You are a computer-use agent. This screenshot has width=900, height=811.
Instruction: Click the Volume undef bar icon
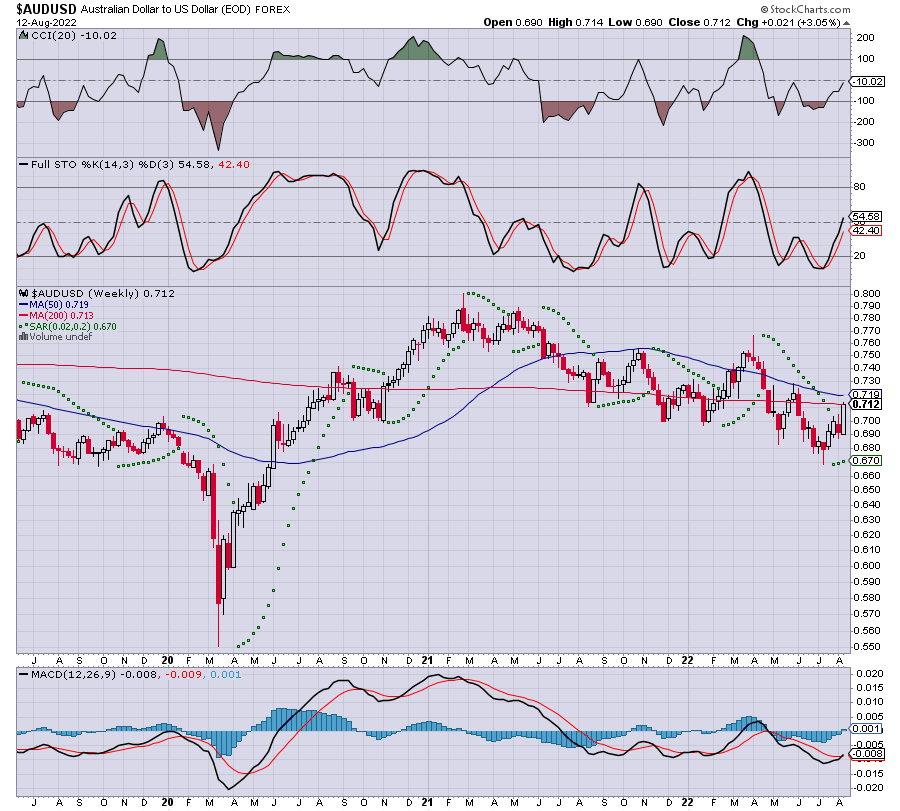tap(24, 336)
